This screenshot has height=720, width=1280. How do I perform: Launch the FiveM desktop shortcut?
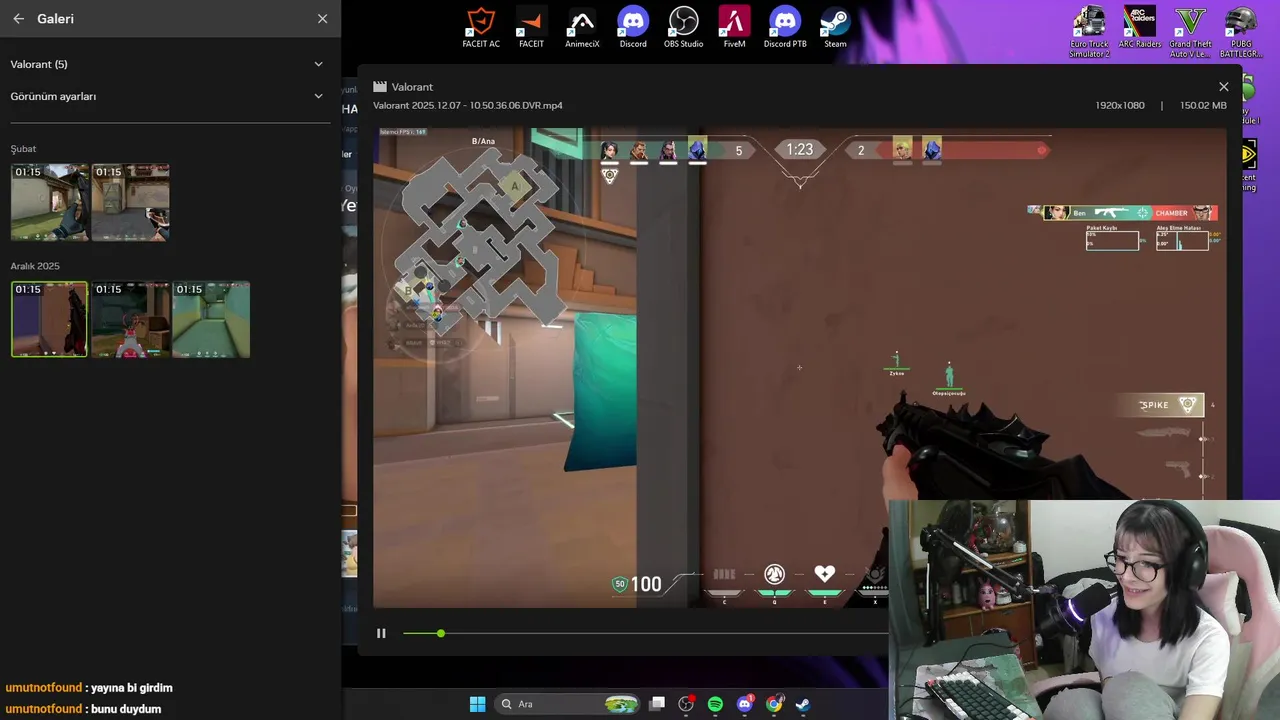click(x=734, y=27)
